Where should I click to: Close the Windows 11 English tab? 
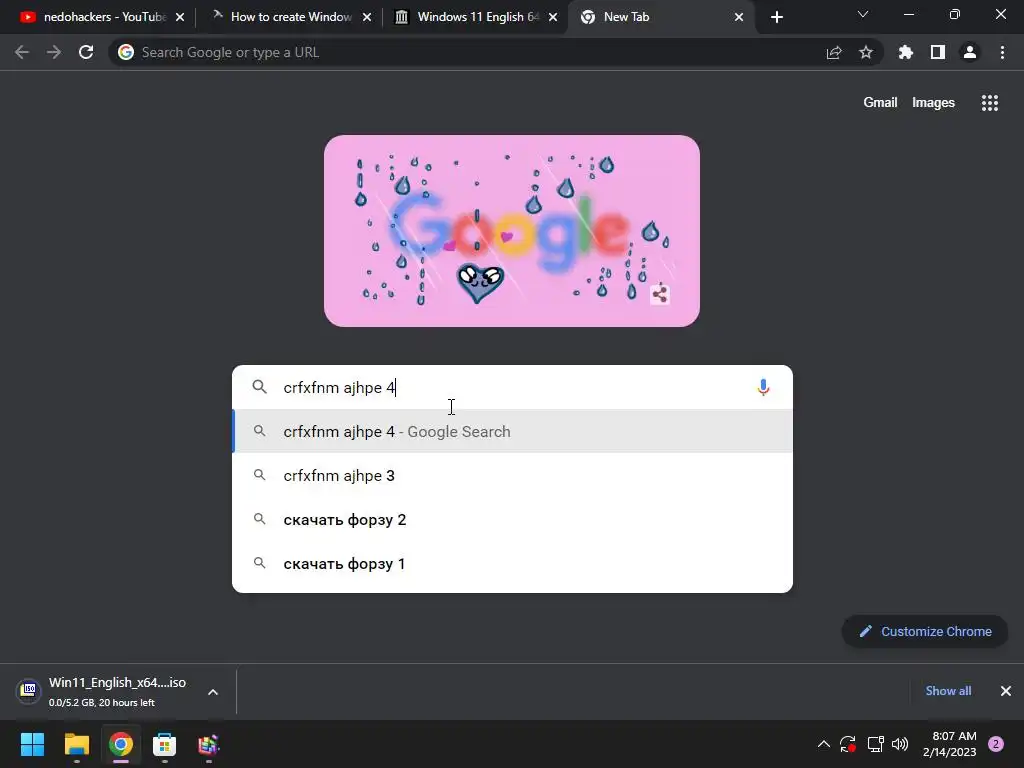[x=552, y=17]
